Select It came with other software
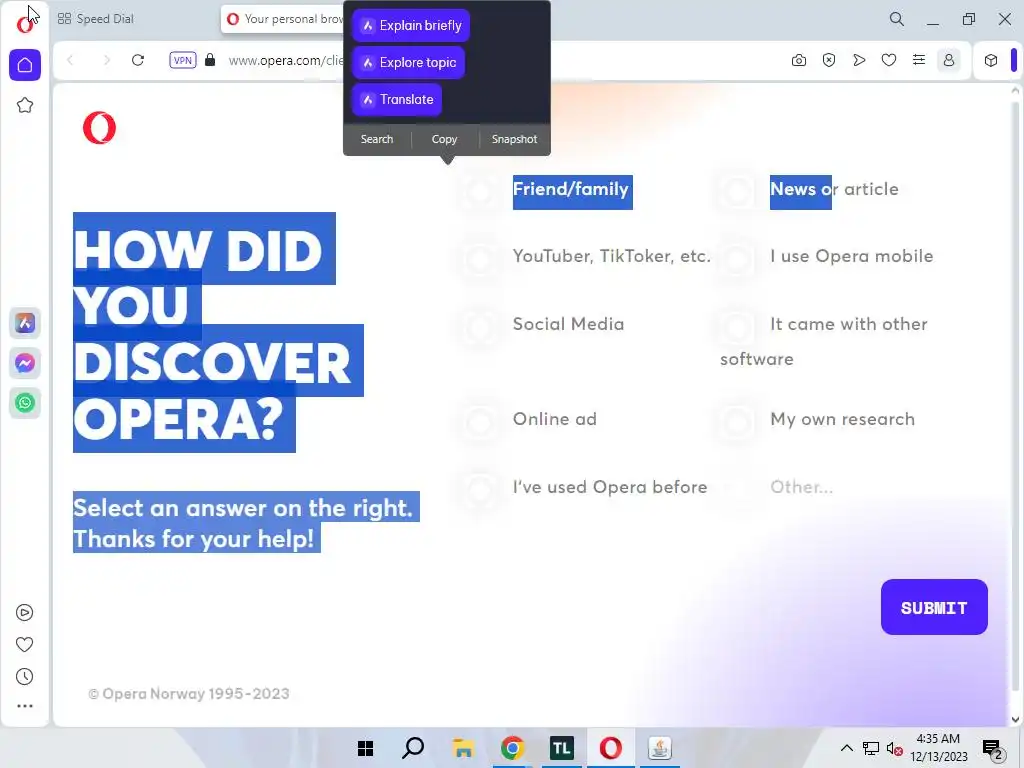This screenshot has width=1024, height=768. (x=737, y=326)
